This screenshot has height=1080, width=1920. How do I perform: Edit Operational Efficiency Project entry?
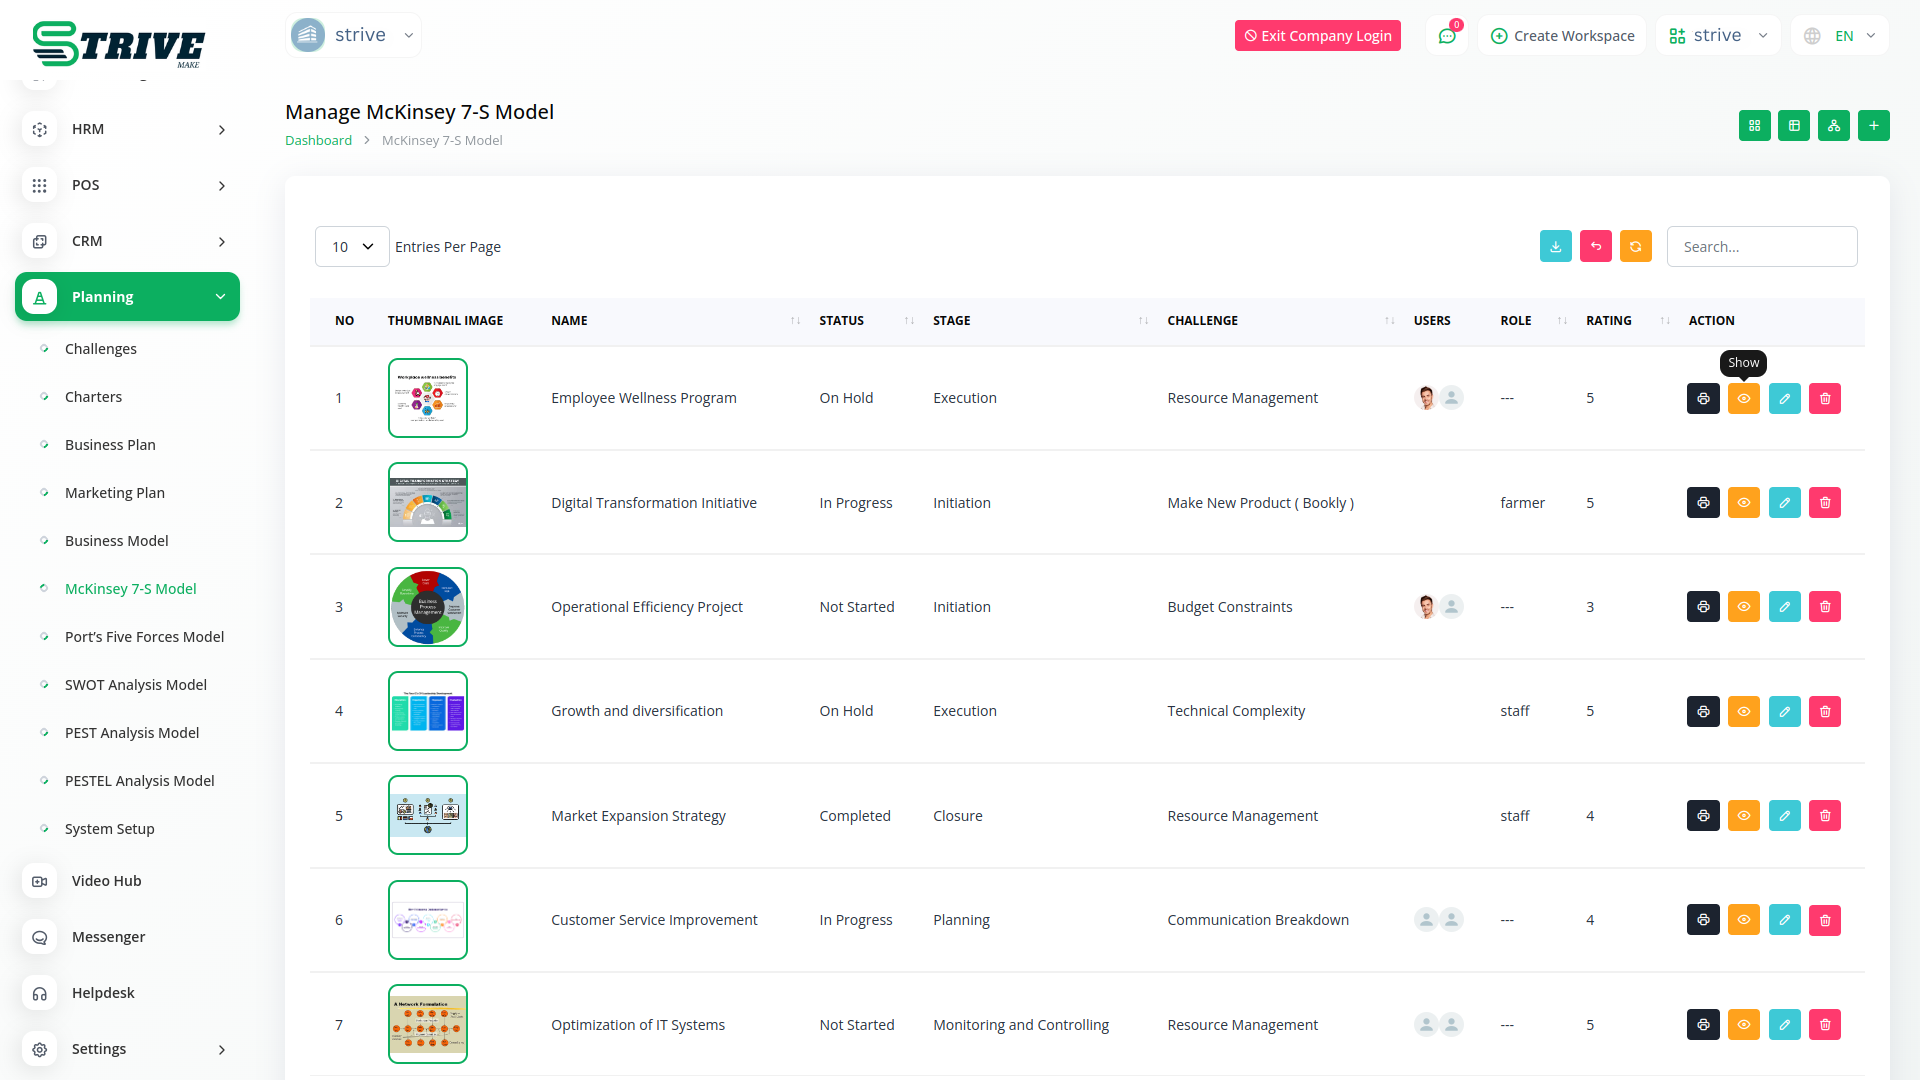click(x=1784, y=607)
